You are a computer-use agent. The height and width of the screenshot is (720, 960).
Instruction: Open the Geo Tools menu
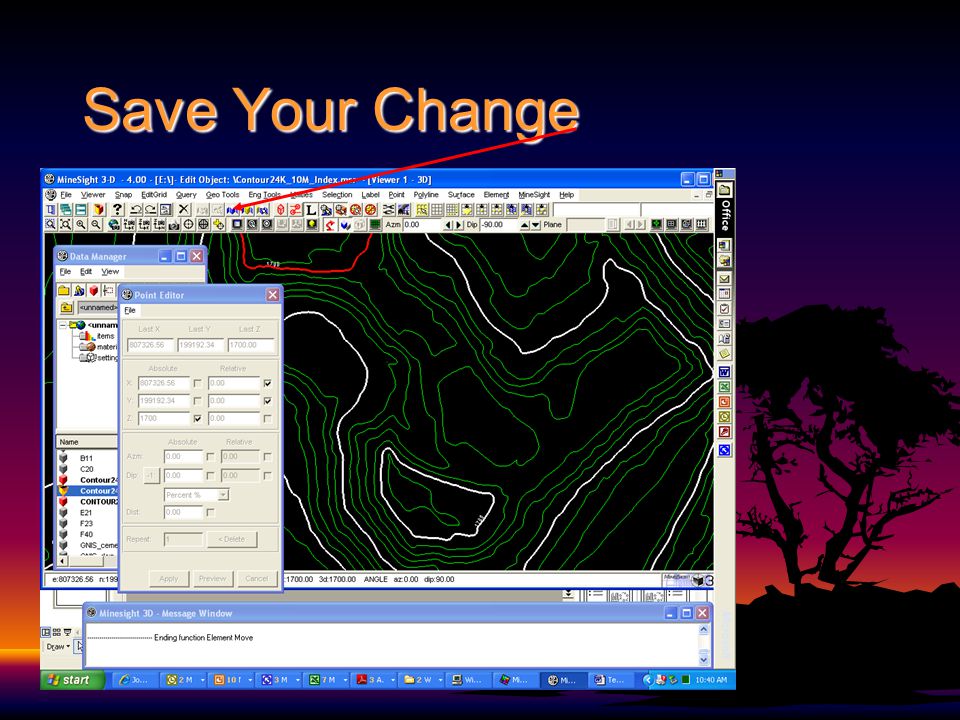222,195
